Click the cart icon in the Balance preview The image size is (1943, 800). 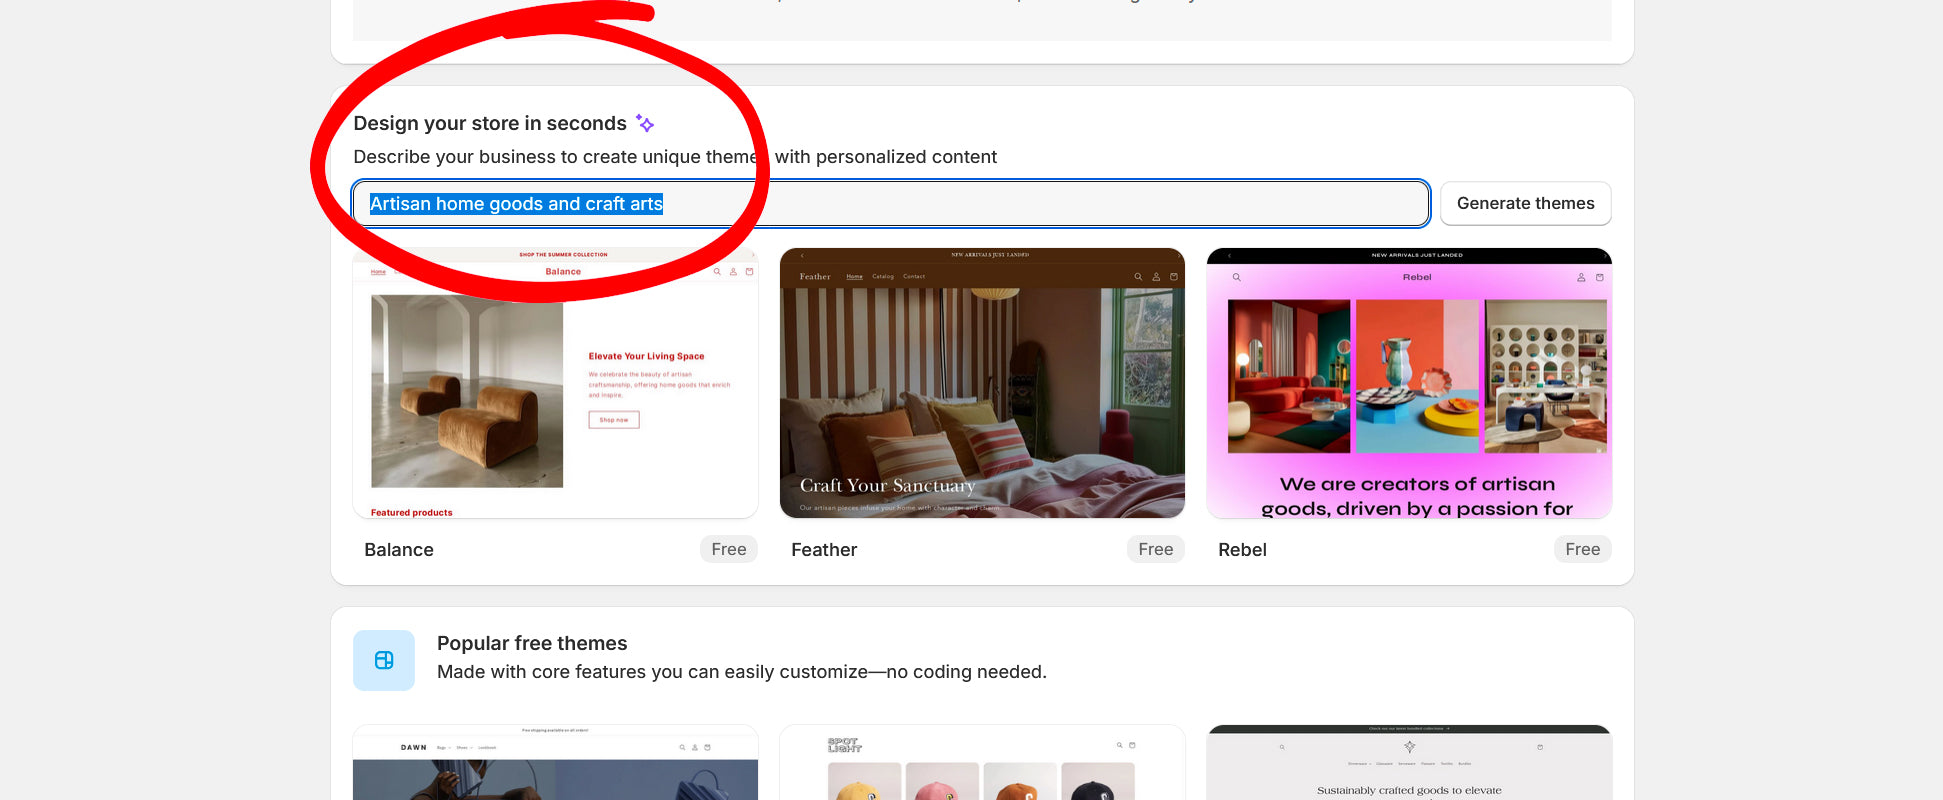pyautogui.click(x=749, y=272)
